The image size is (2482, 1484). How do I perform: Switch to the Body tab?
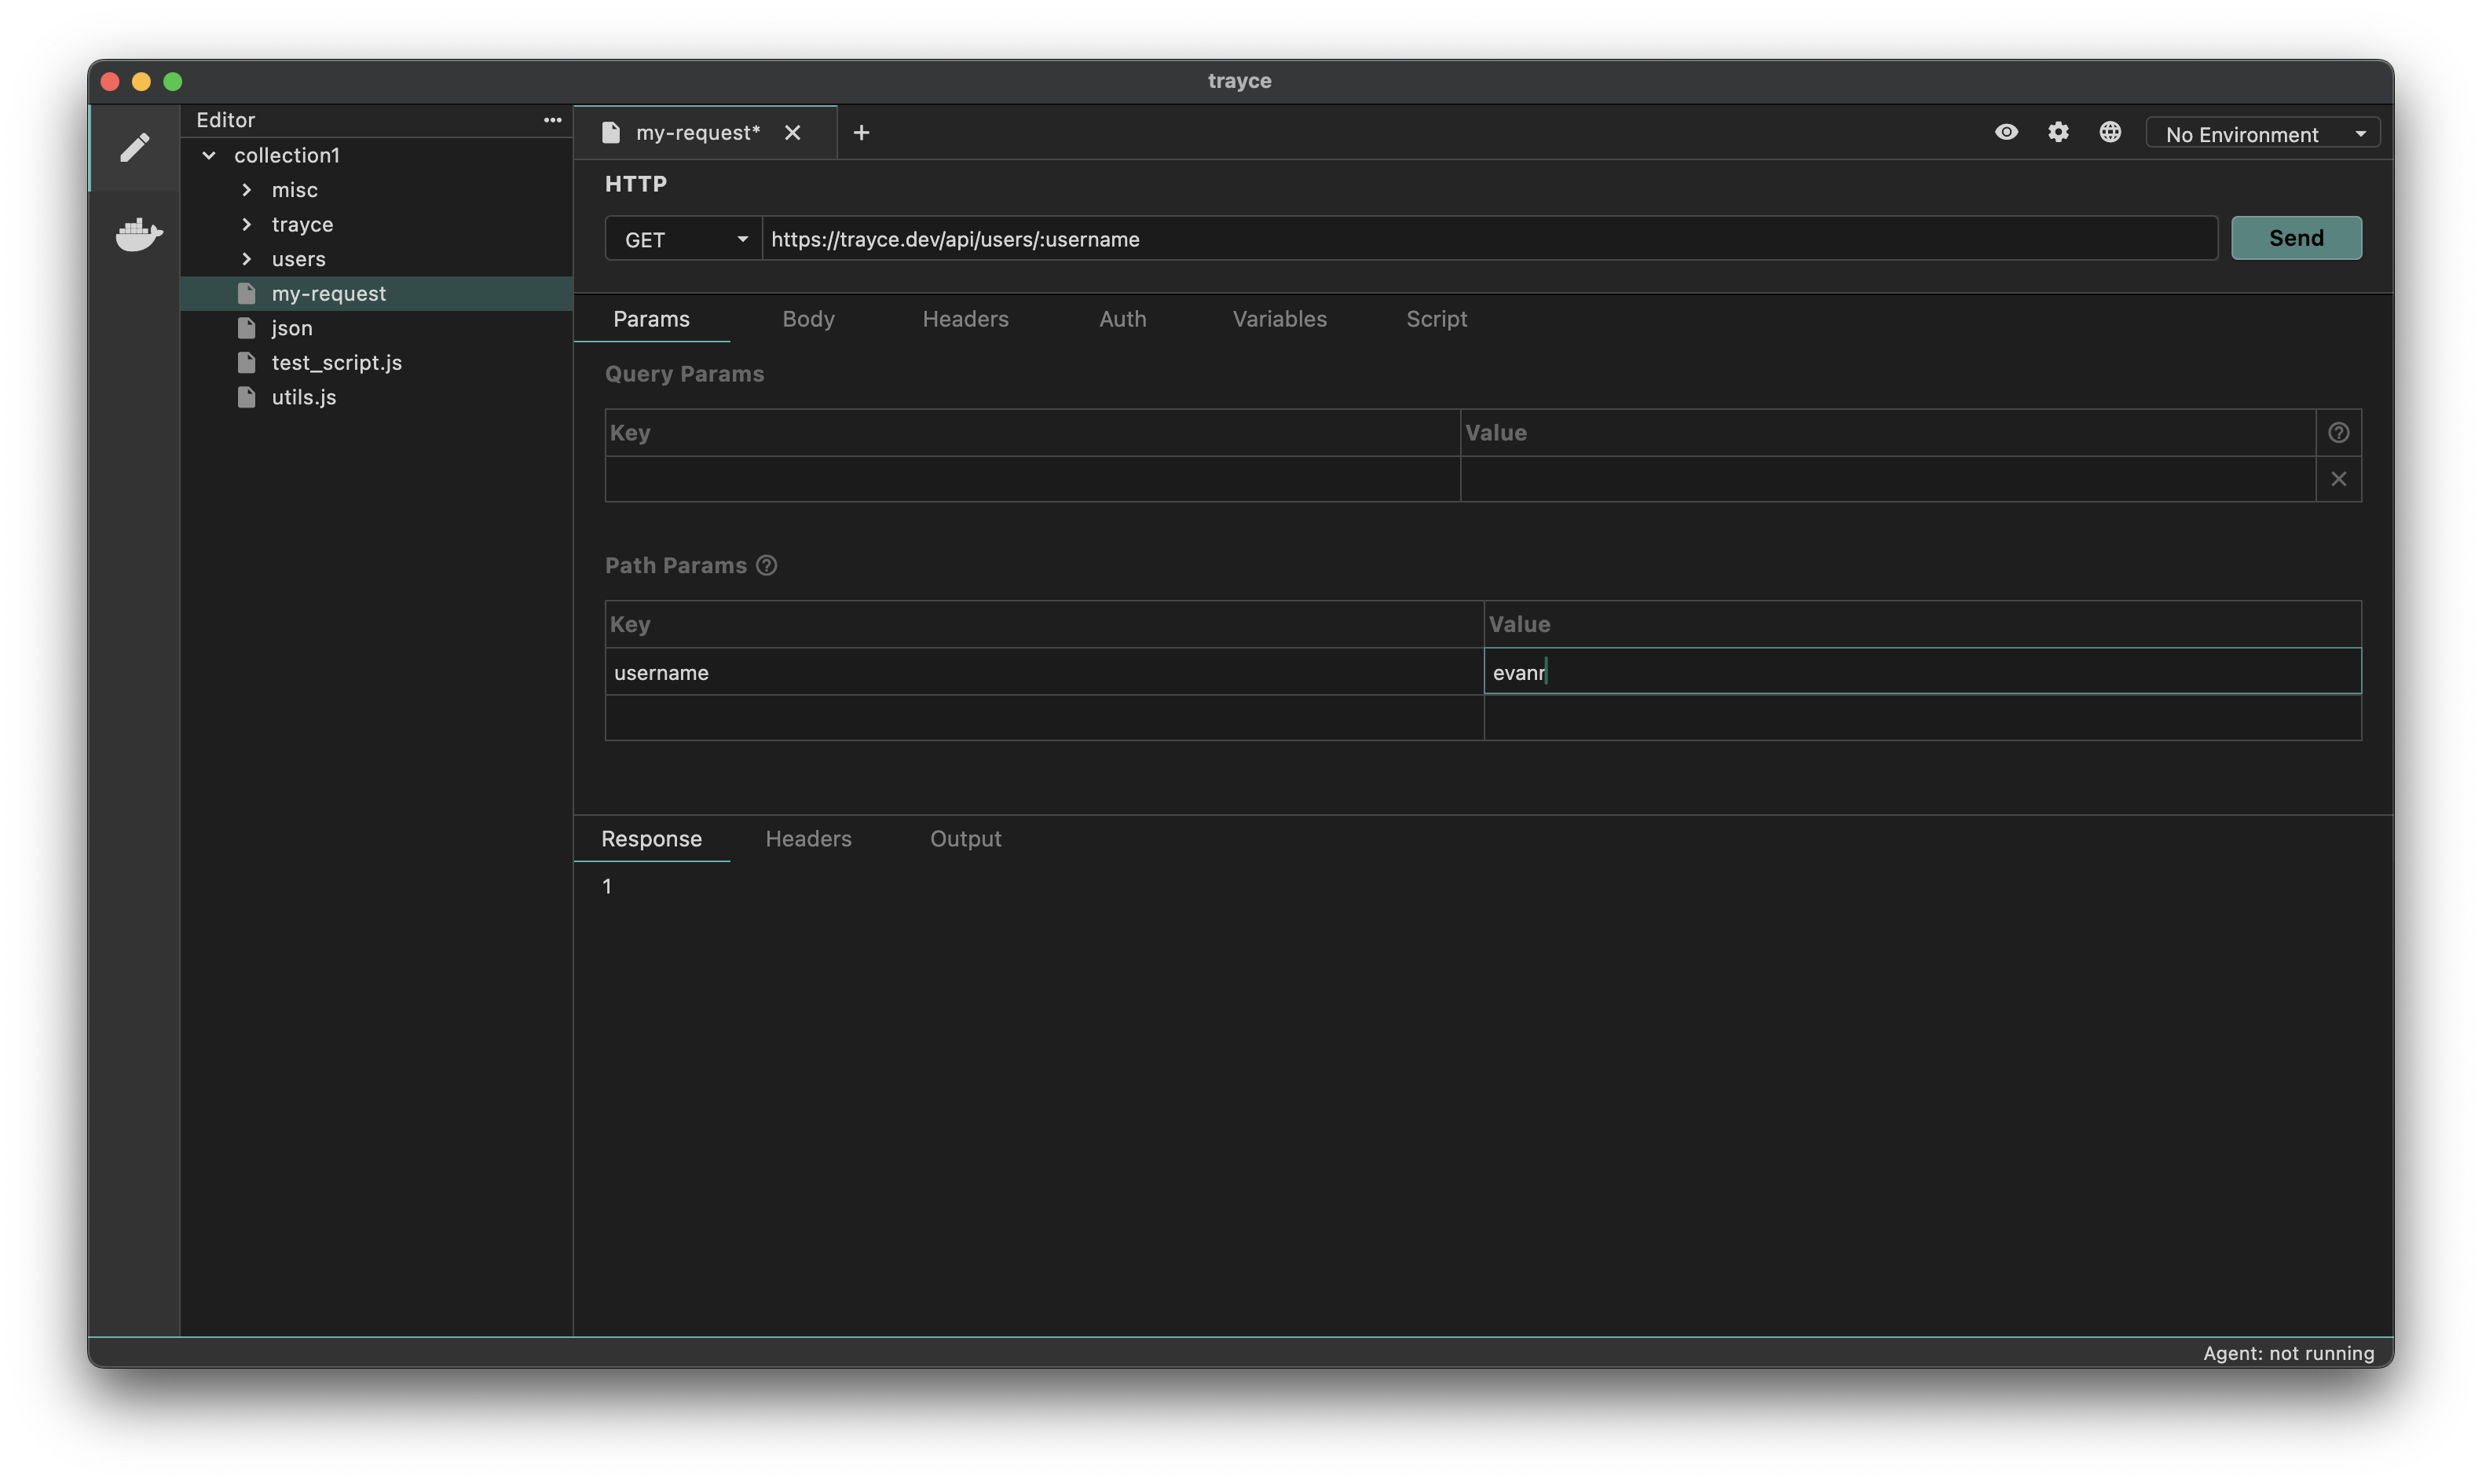(808, 319)
